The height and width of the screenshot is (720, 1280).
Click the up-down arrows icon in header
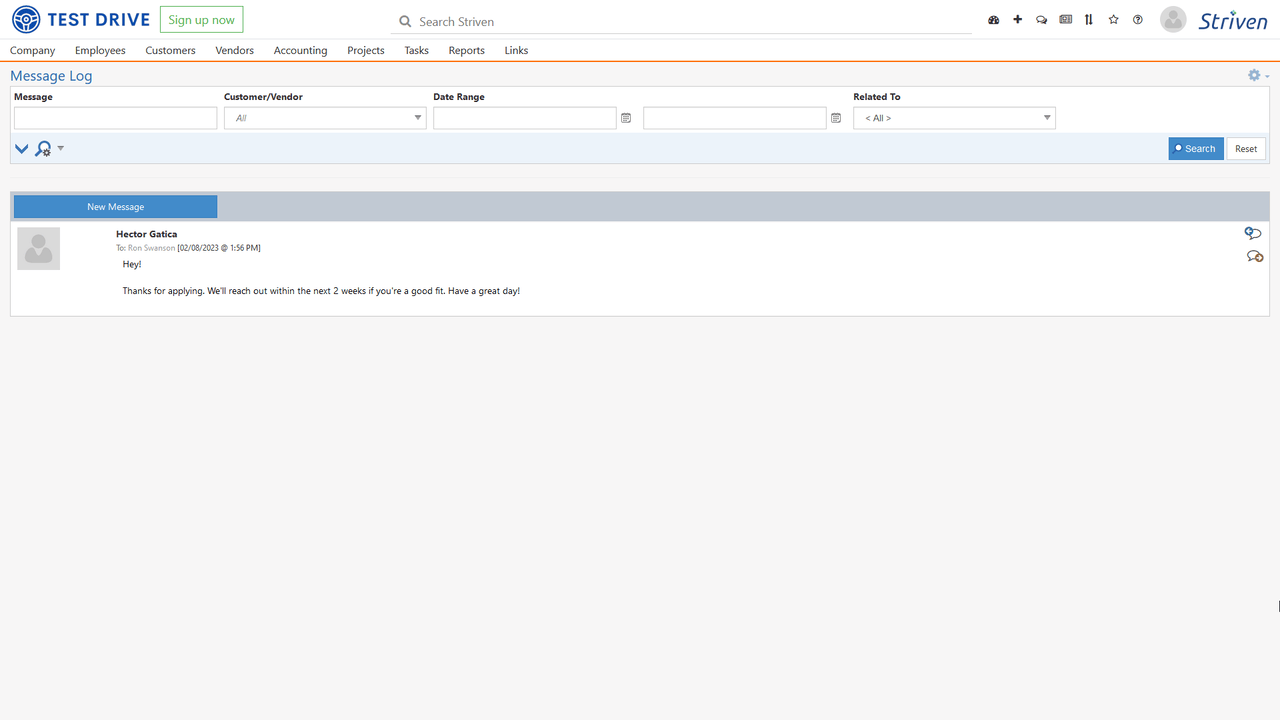point(1089,20)
